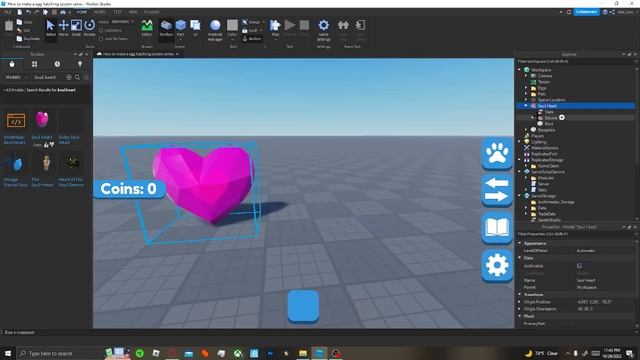Open the FILE menu
Viewport: 640px width, 360px height.
click(x=8, y=12)
